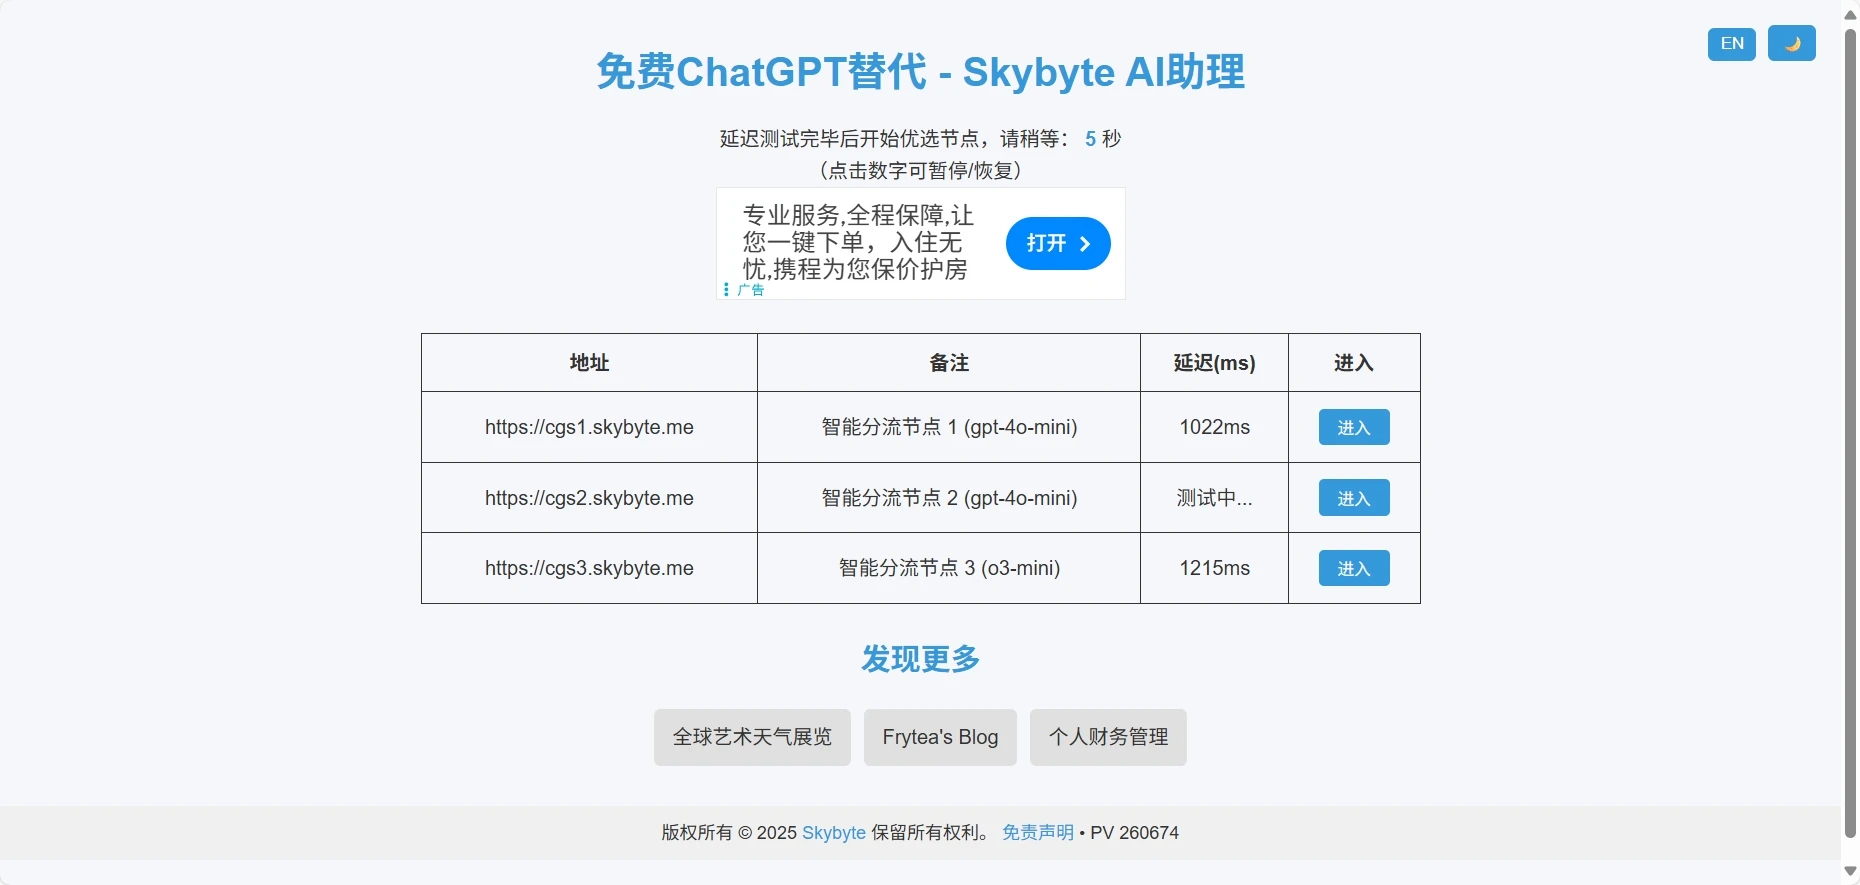Pause countdown by clicking the number 5
1860x885 pixels.
[x=1090, y=139]
